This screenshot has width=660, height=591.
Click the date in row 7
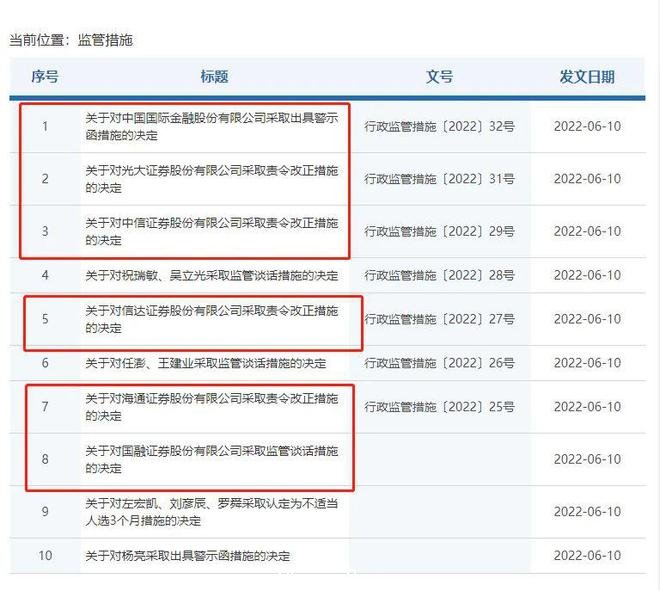588,407
